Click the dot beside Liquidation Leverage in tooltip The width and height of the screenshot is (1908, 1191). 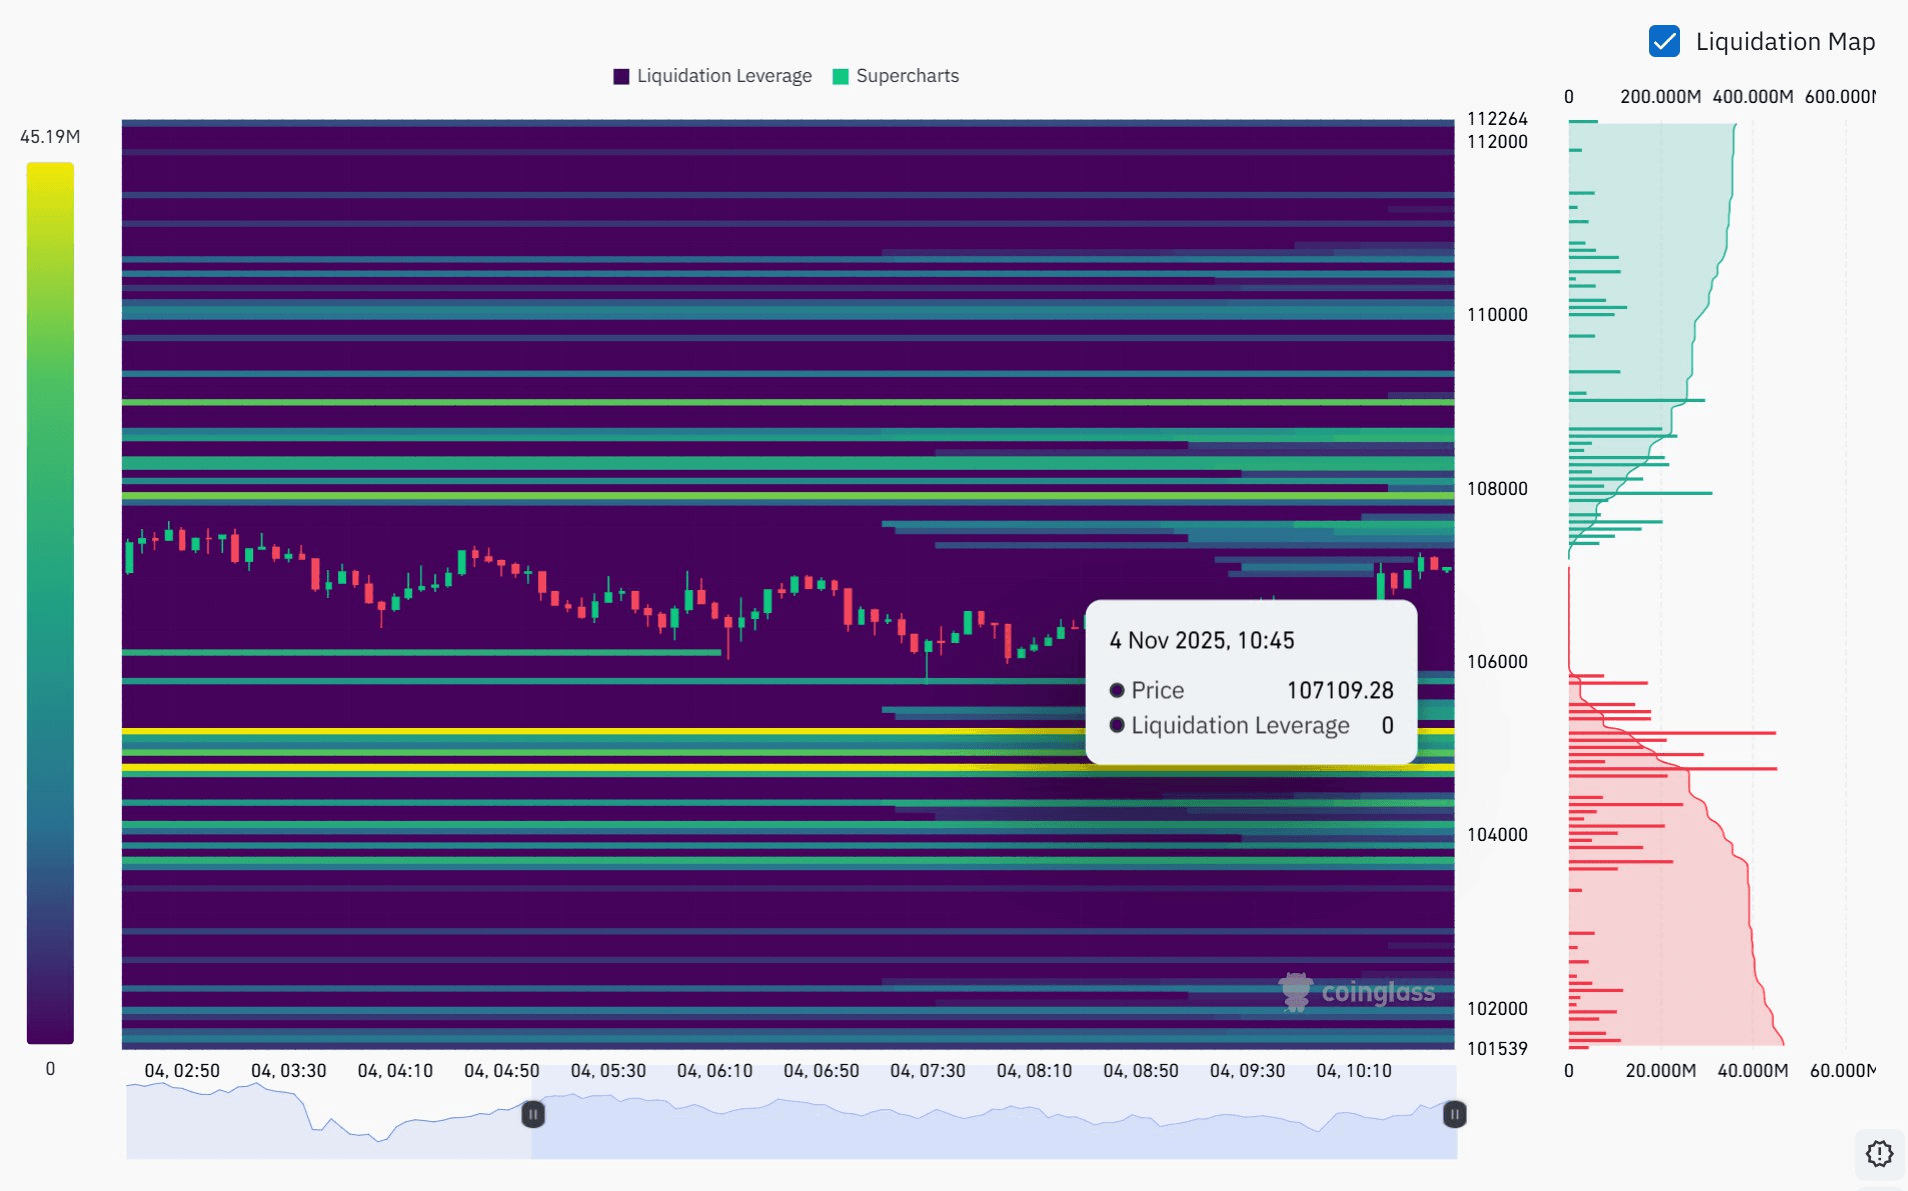1117,725
